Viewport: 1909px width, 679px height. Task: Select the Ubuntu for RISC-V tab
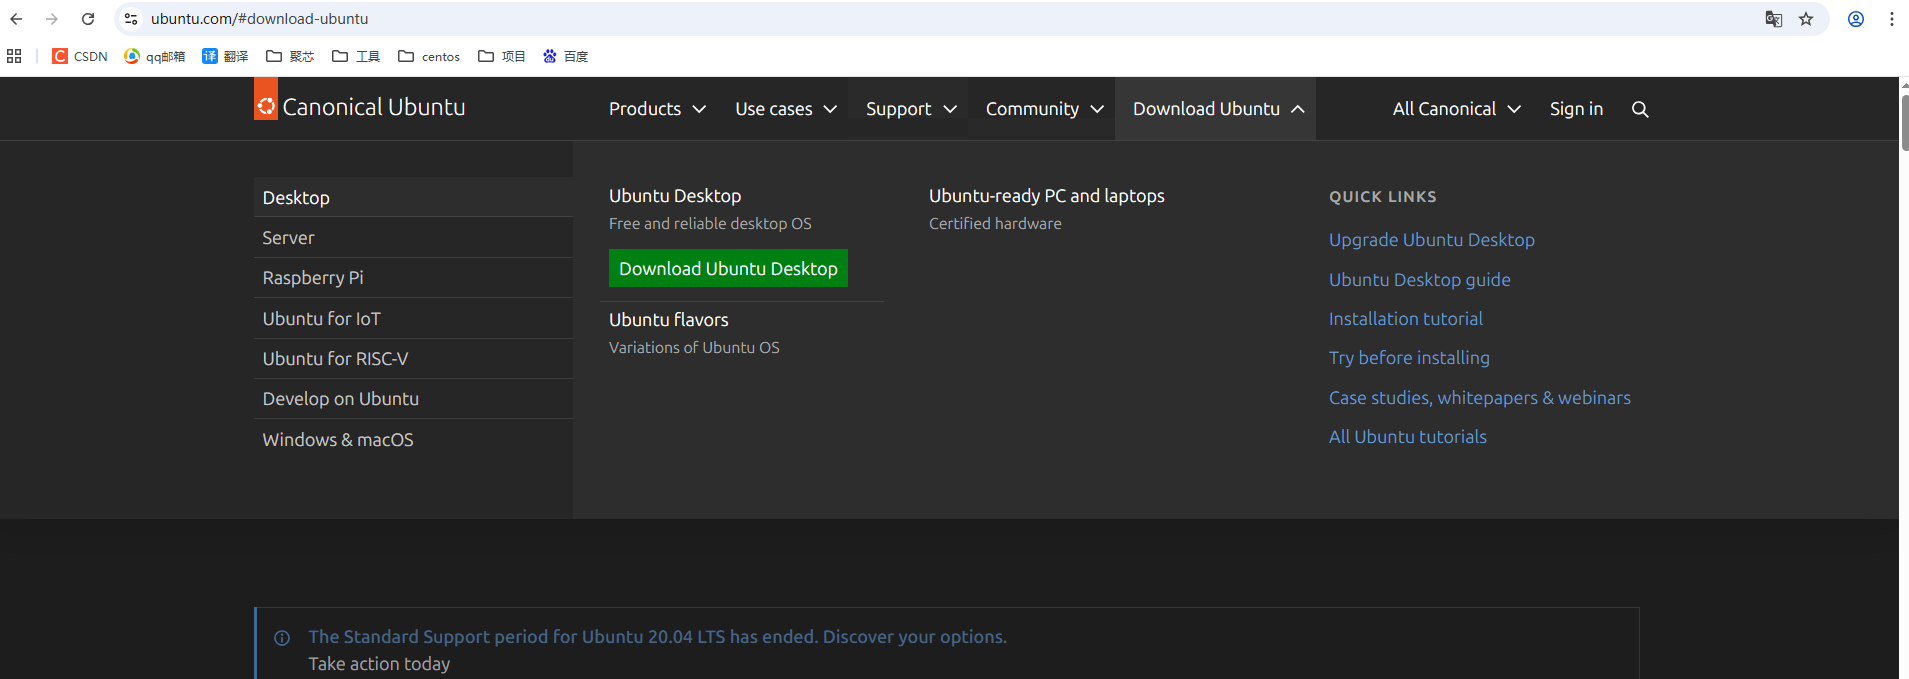coord(414,358)
